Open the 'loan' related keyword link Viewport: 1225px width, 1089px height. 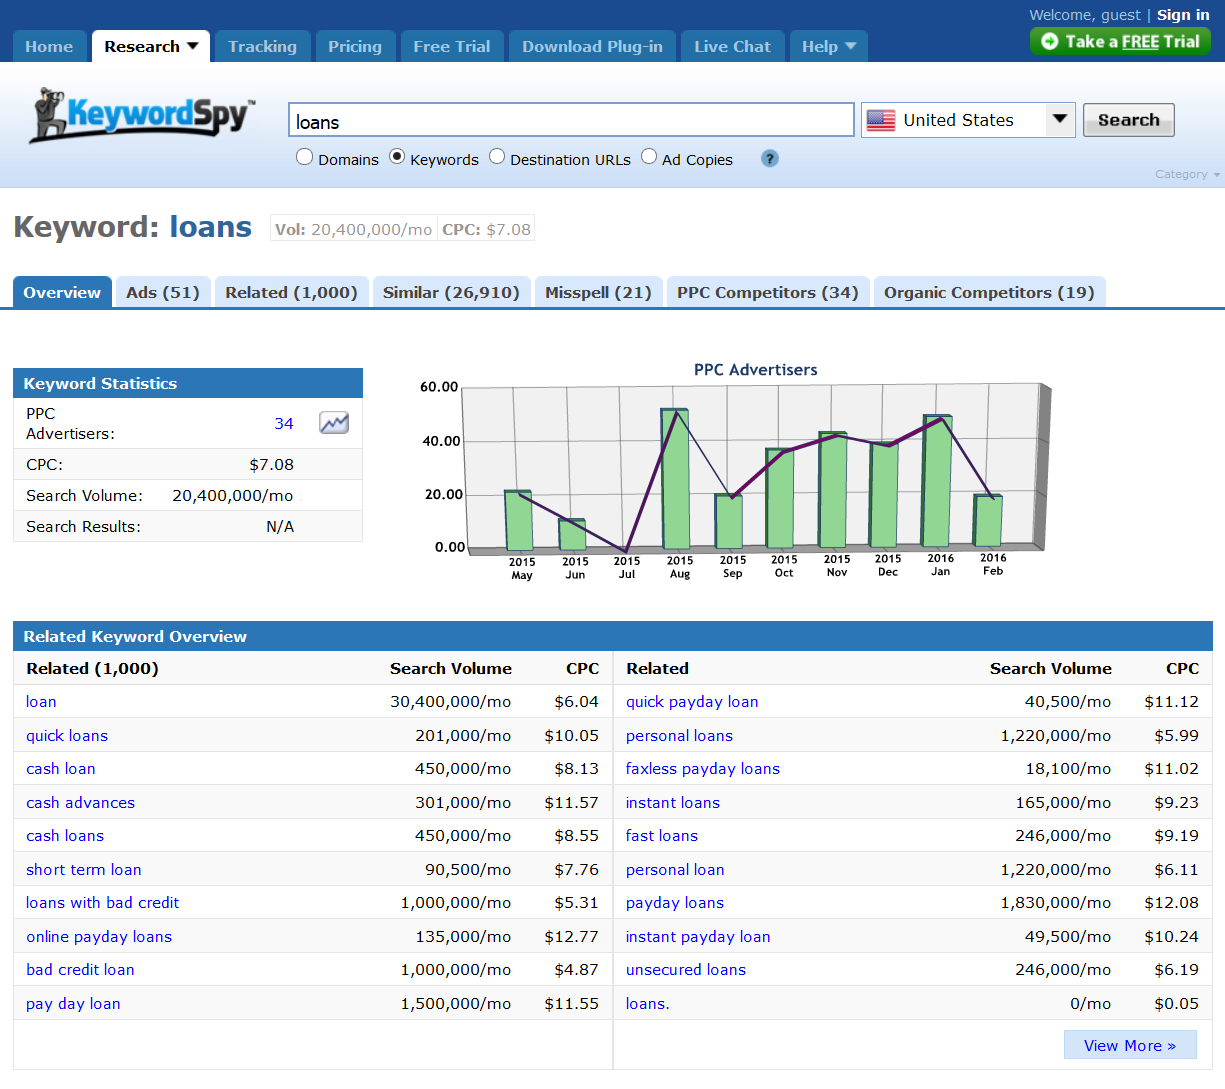41,702
